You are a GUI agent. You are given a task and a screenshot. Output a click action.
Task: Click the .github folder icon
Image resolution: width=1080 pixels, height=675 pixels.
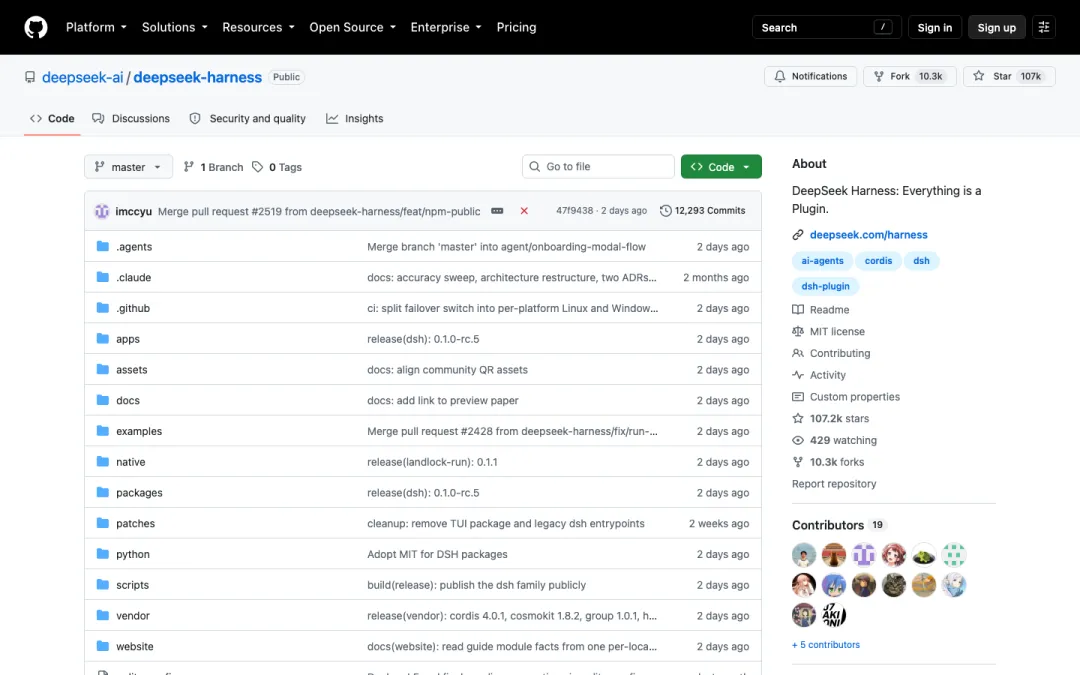(x=103, y=308)
